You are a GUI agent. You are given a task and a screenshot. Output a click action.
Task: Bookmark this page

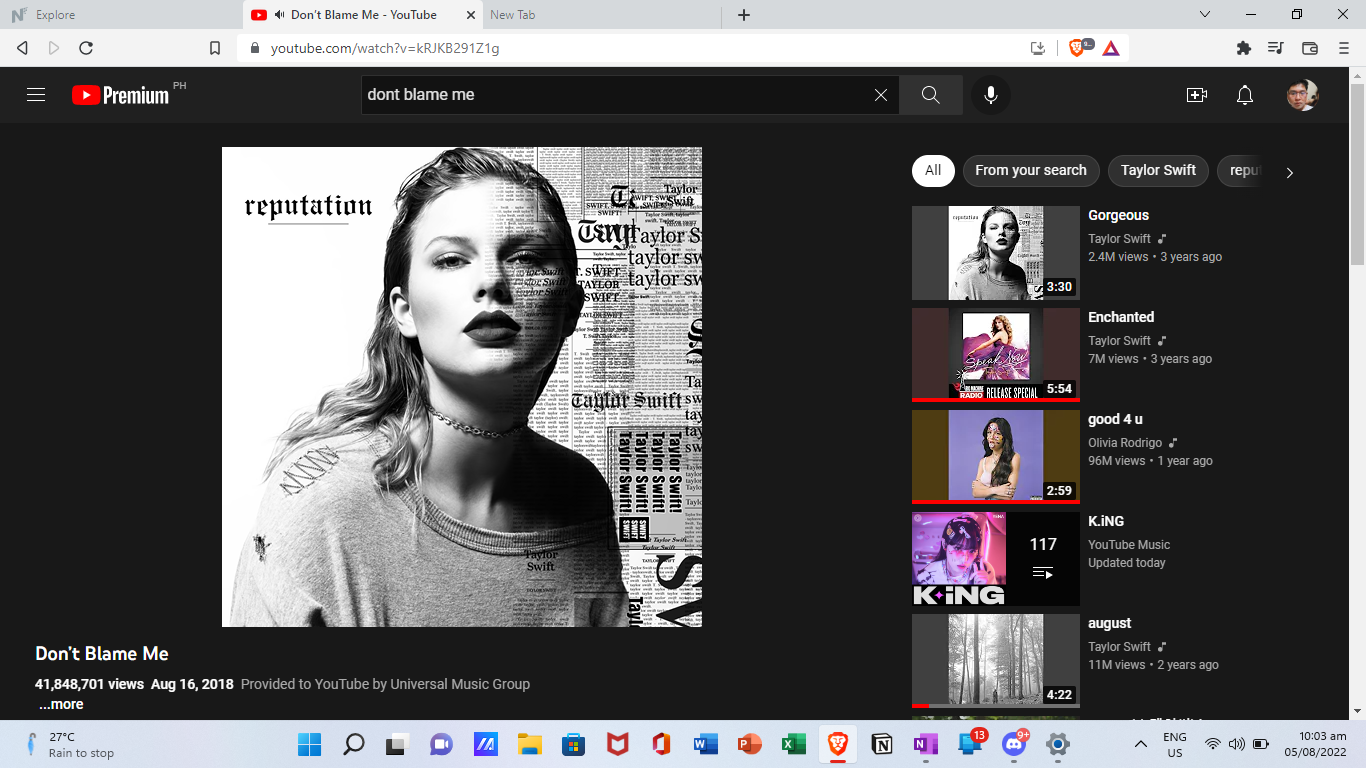tap(215, 48)
